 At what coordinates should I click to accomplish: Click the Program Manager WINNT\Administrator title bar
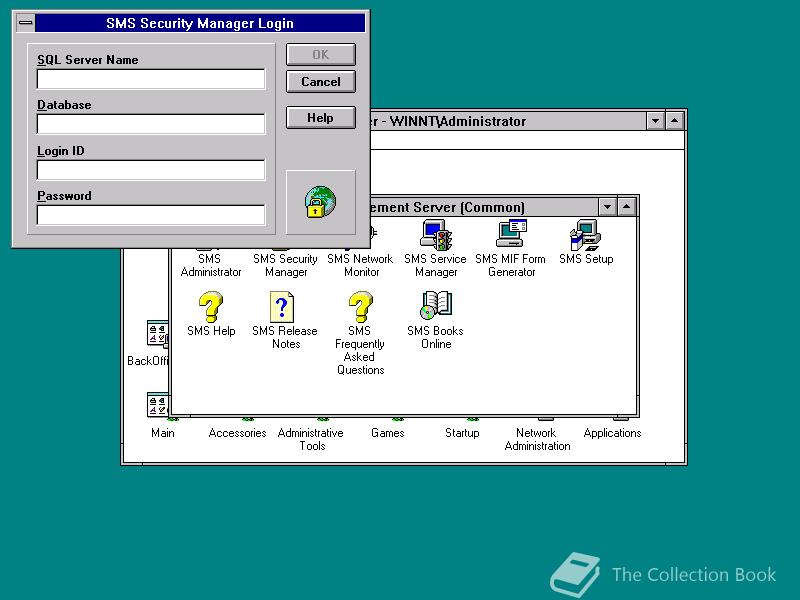[508, 121]
